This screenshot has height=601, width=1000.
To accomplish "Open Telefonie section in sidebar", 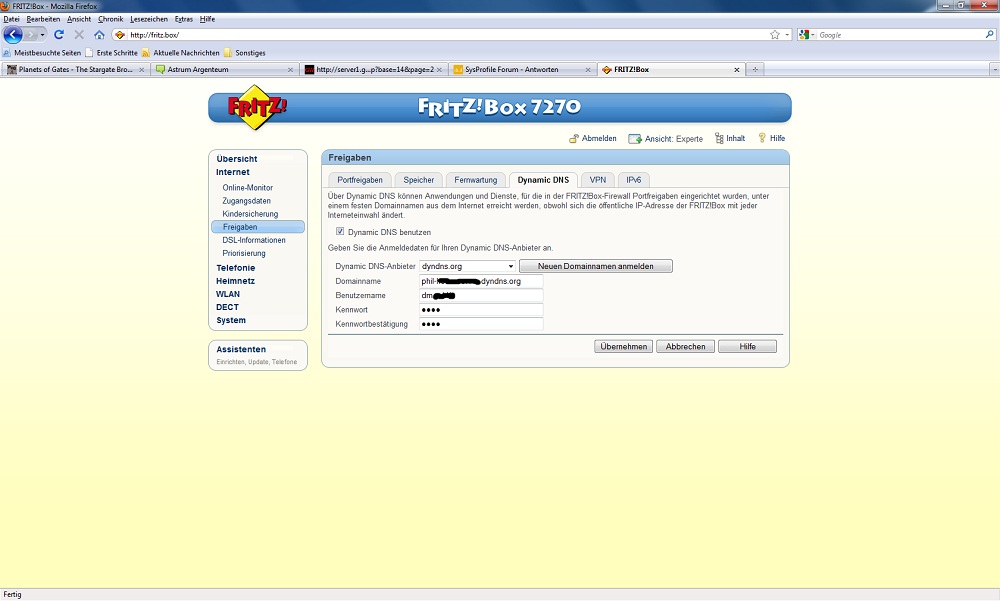I will tap(235, 268).
